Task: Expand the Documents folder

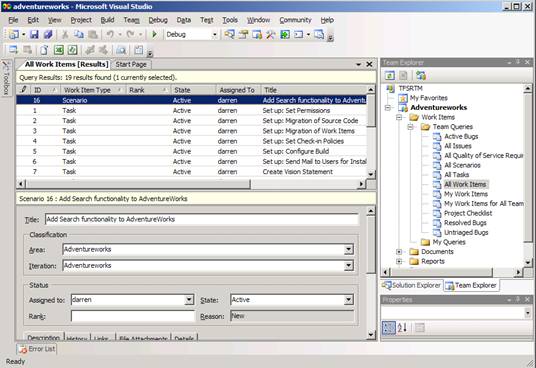Action: 399,252
